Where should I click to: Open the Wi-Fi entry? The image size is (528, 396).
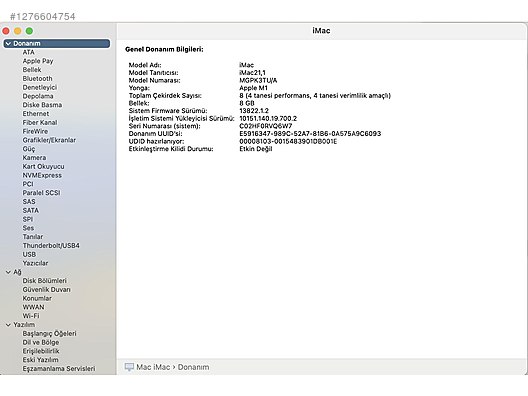(31, 316)
